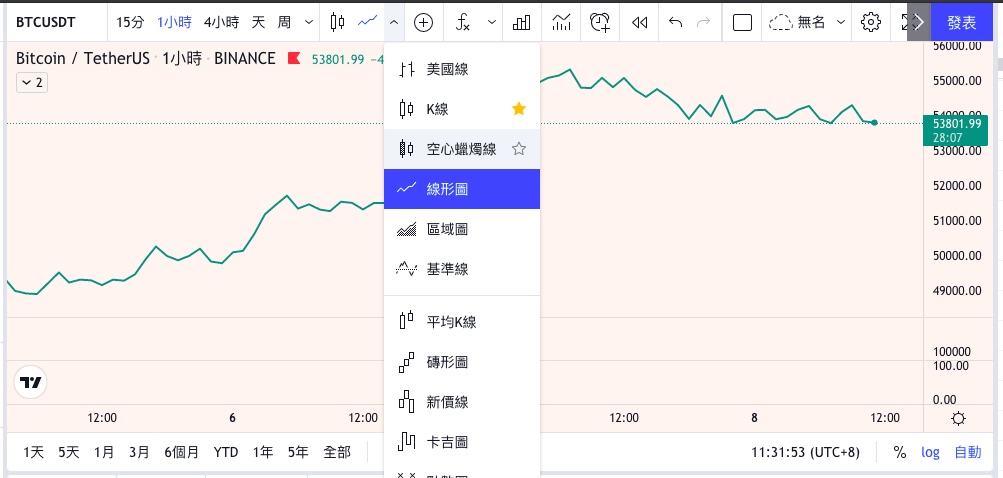Choose 卡吉圖 chart type
1003x478 pixels.
click(462, 442)
